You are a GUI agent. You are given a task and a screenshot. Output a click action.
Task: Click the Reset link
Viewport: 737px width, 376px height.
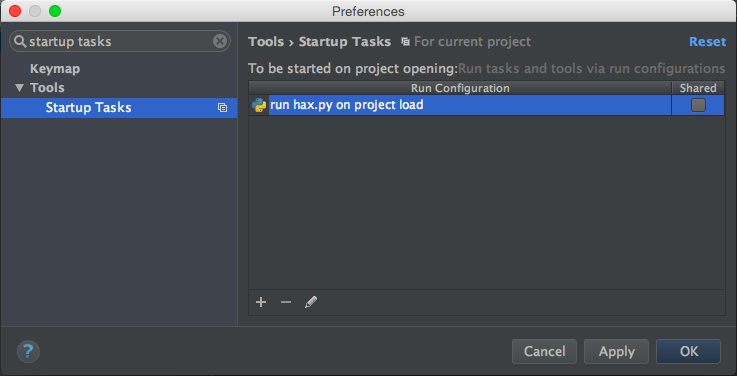(707, 42)
